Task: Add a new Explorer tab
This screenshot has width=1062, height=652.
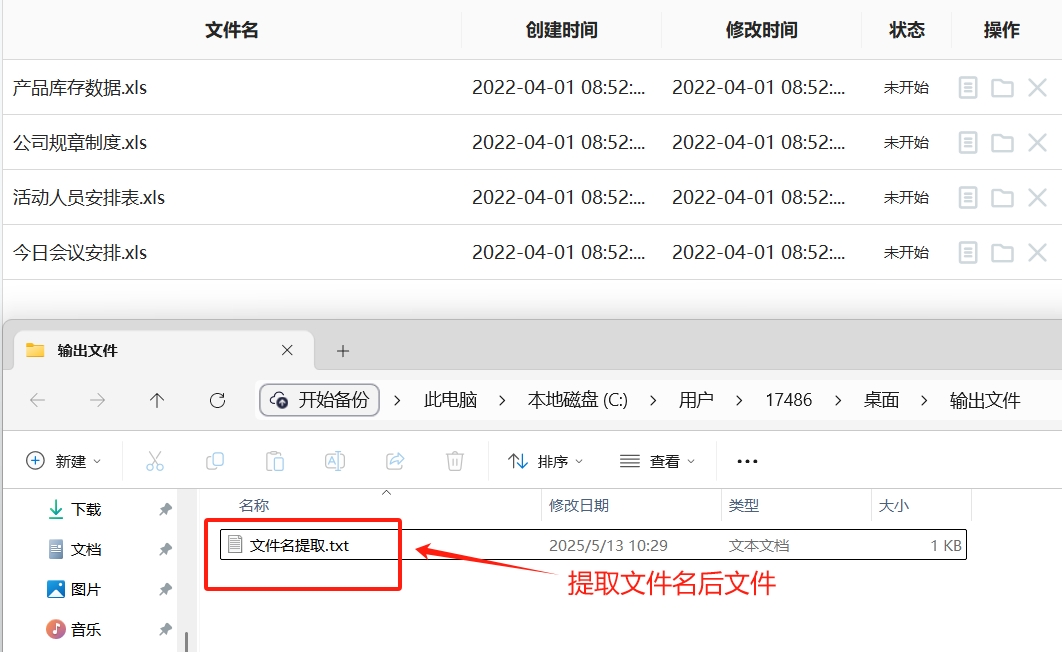Action: (343, 351)
